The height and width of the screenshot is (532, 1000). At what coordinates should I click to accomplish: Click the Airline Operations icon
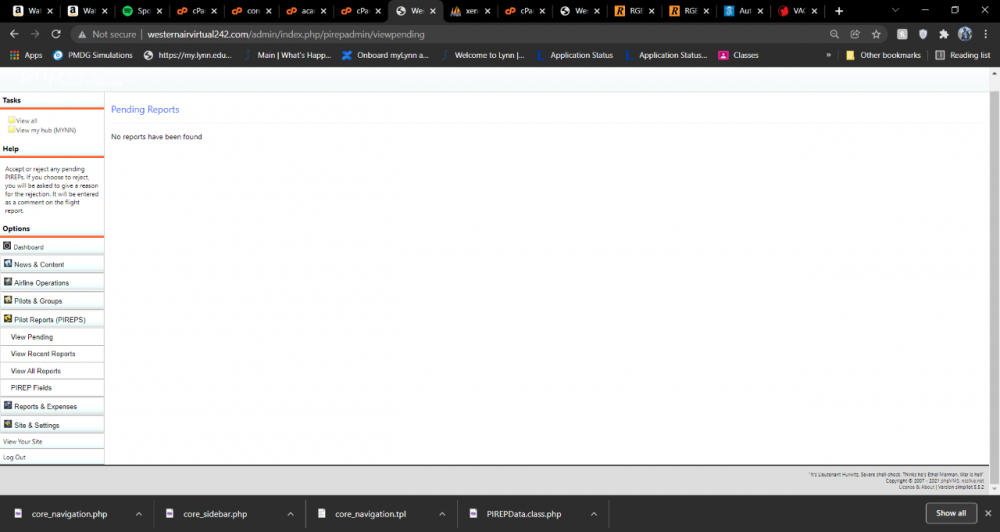point(8,282)
